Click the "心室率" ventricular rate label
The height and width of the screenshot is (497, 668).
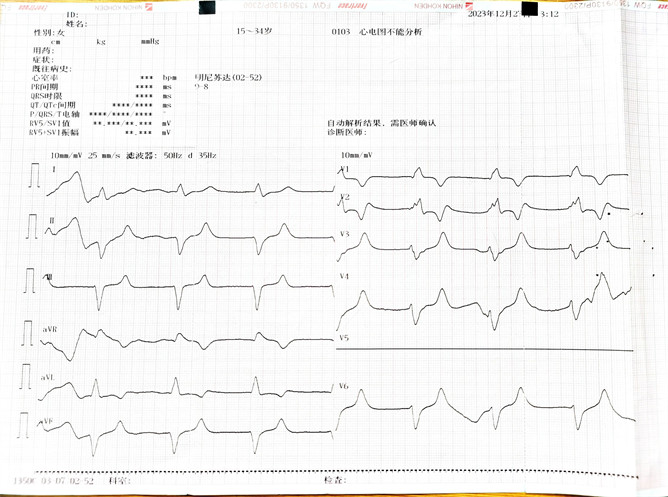pos(44,78)
